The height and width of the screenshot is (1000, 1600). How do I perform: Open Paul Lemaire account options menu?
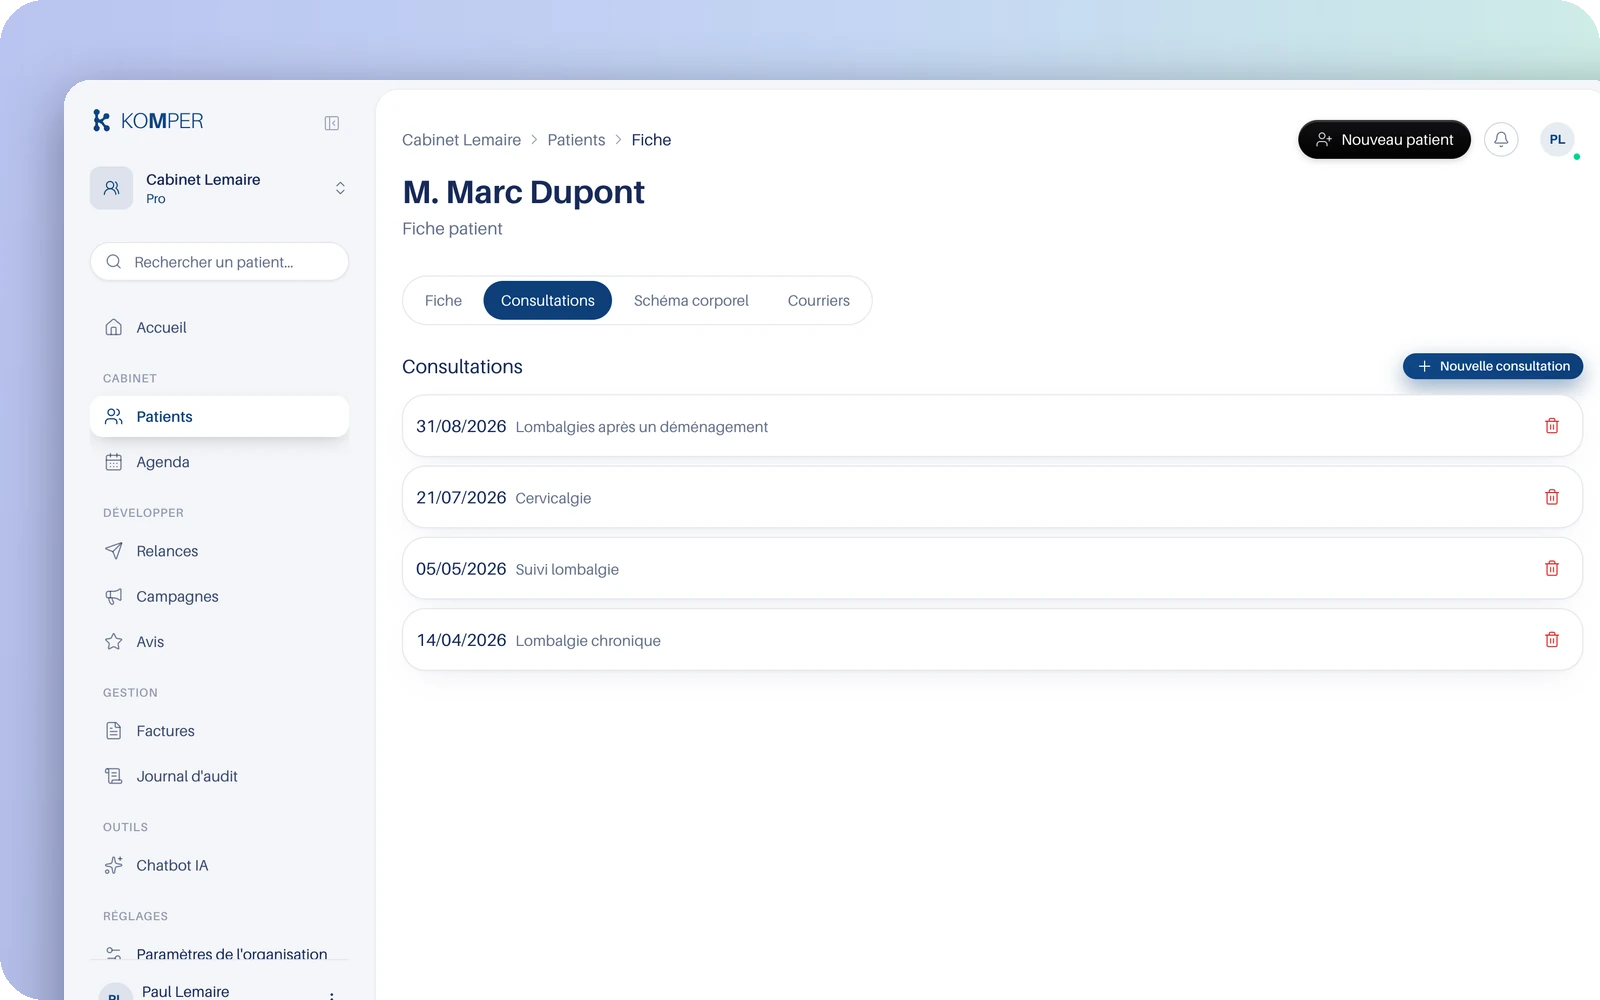click(x=332, y=994)
